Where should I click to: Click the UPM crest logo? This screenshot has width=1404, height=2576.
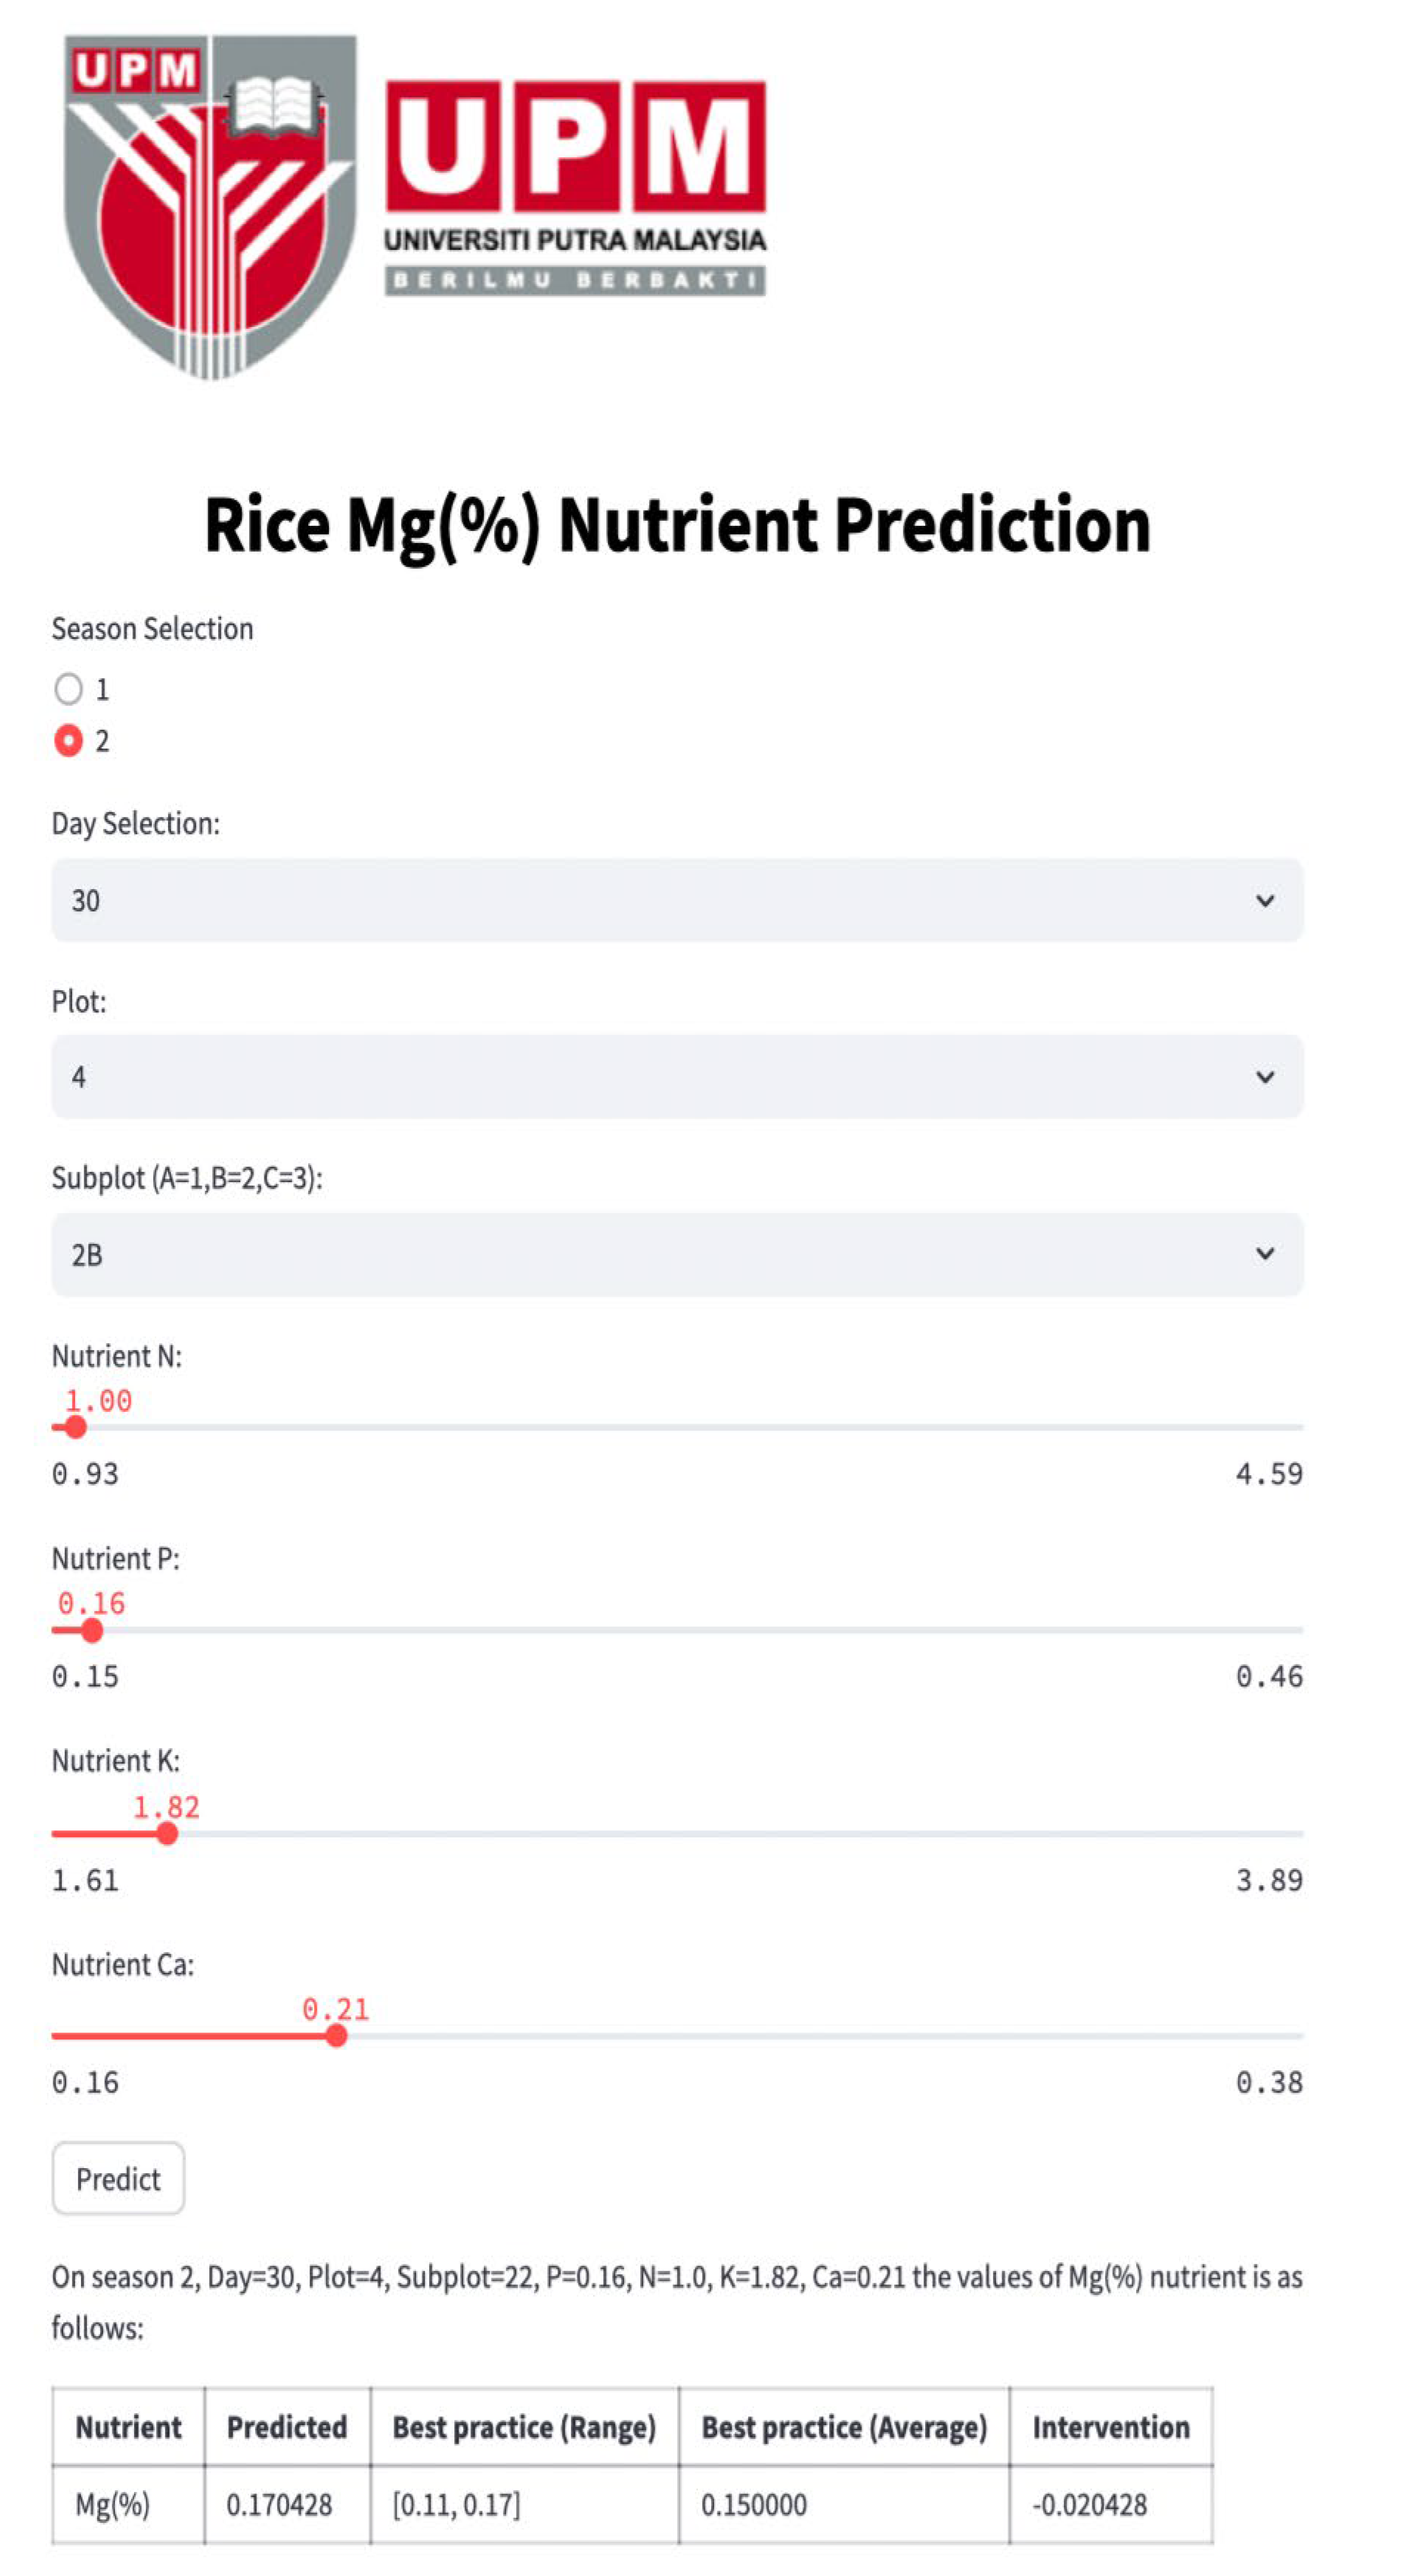coord(210,205)
